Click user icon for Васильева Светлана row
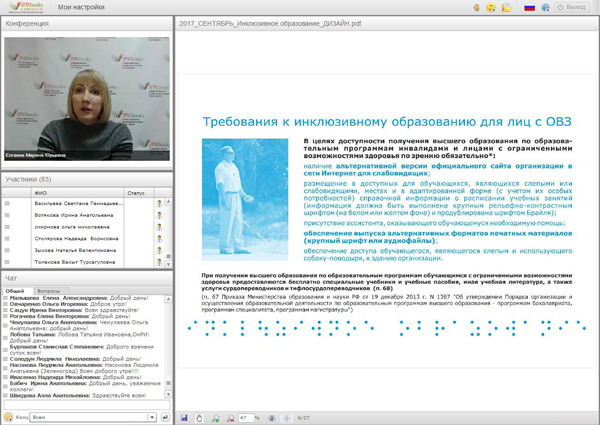The image size is (600, 425). coord(159,204)
